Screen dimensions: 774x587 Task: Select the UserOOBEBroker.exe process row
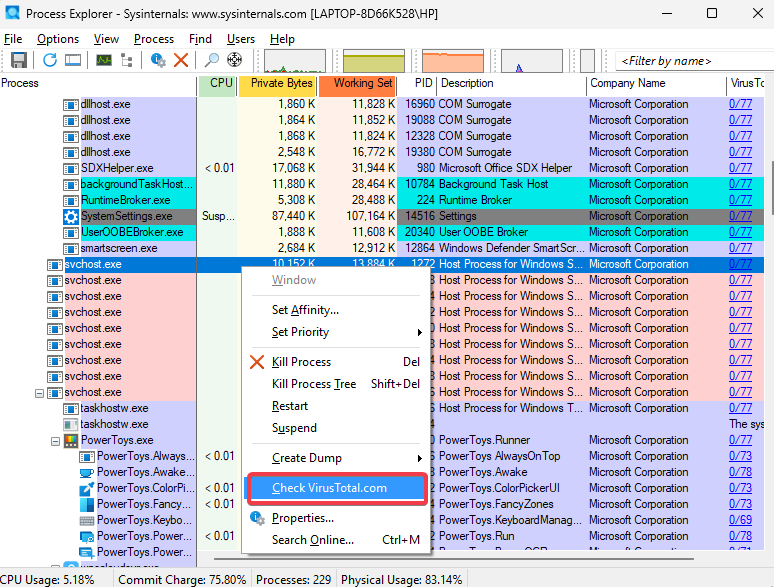coord(382,233)
